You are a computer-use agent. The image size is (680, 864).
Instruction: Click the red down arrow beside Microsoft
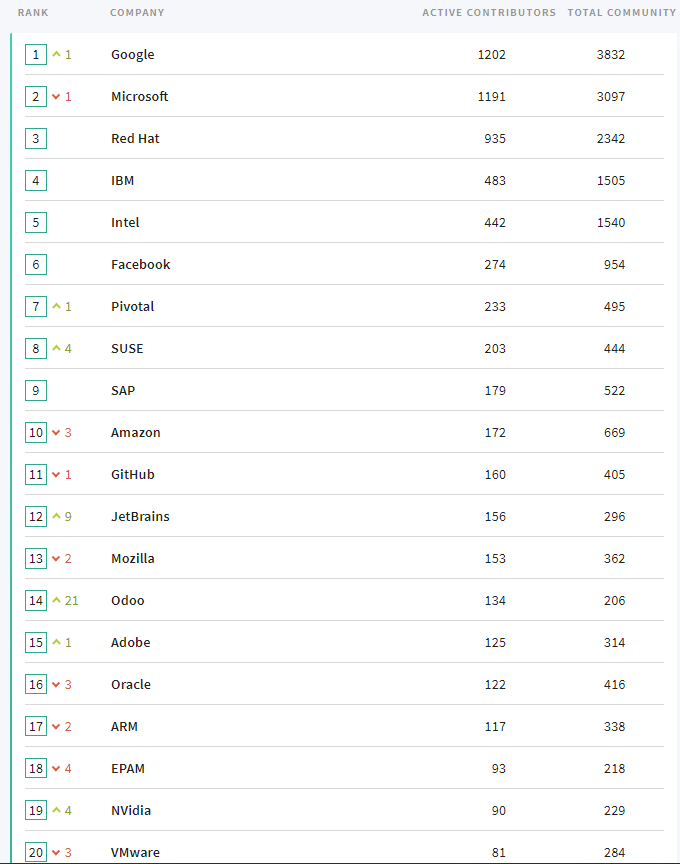coord(56,96)
